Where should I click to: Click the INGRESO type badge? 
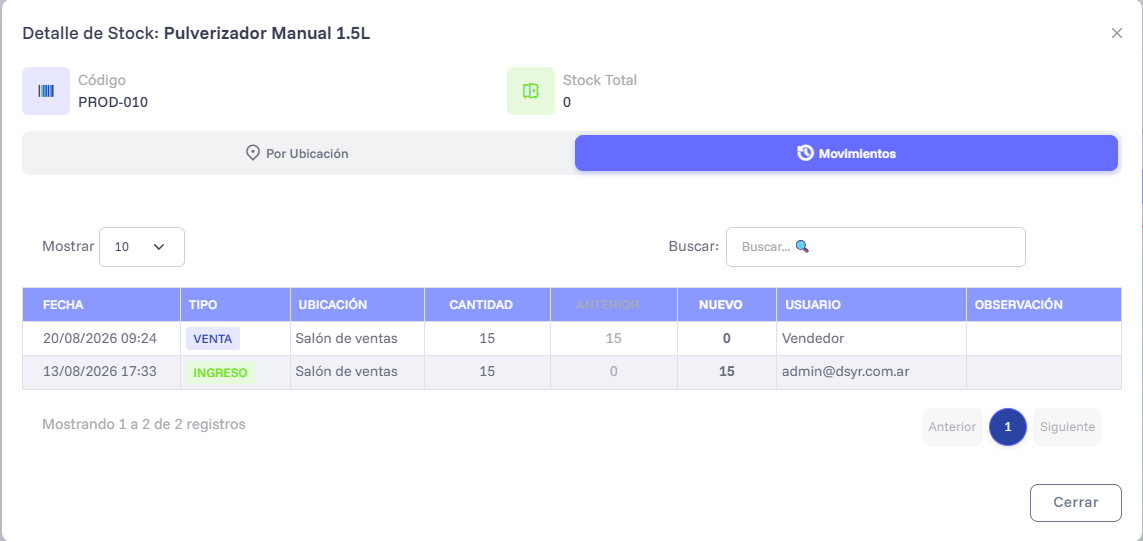click(x=220, y=373)
